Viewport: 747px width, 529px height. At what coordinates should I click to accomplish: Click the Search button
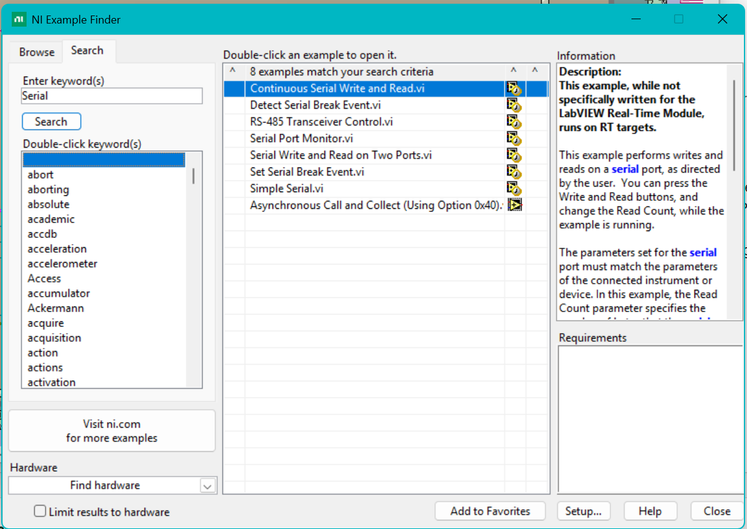tap(51, 122)
